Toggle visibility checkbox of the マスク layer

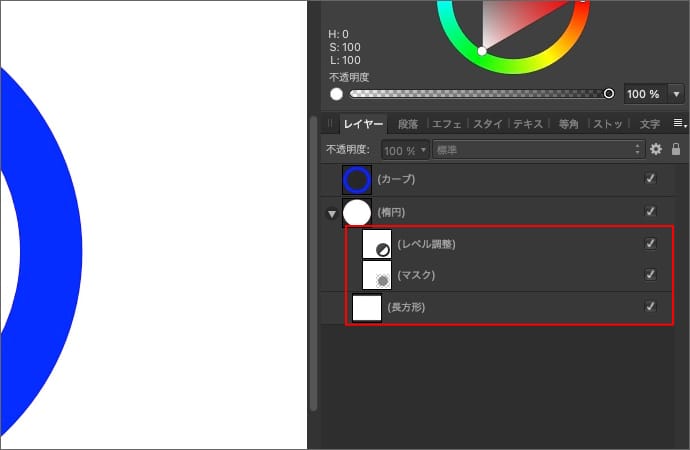click(651, 274)
